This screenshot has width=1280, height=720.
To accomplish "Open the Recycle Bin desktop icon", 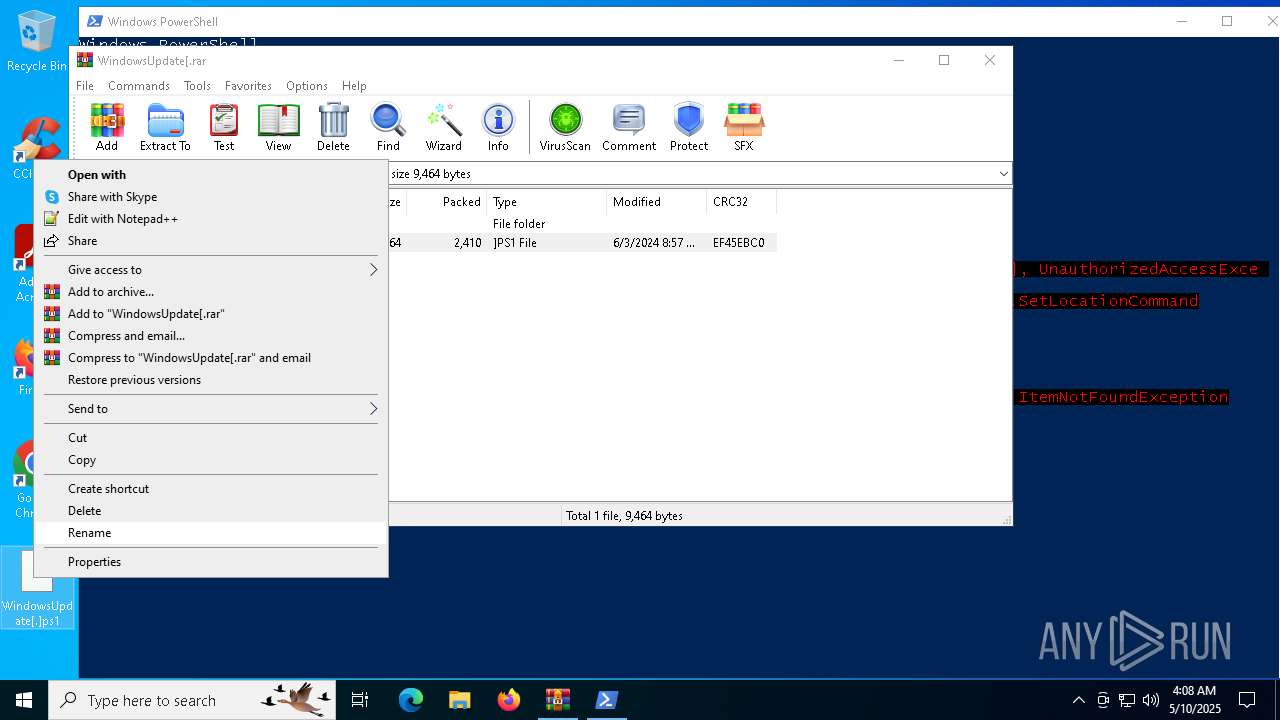I will click(37, 42).
